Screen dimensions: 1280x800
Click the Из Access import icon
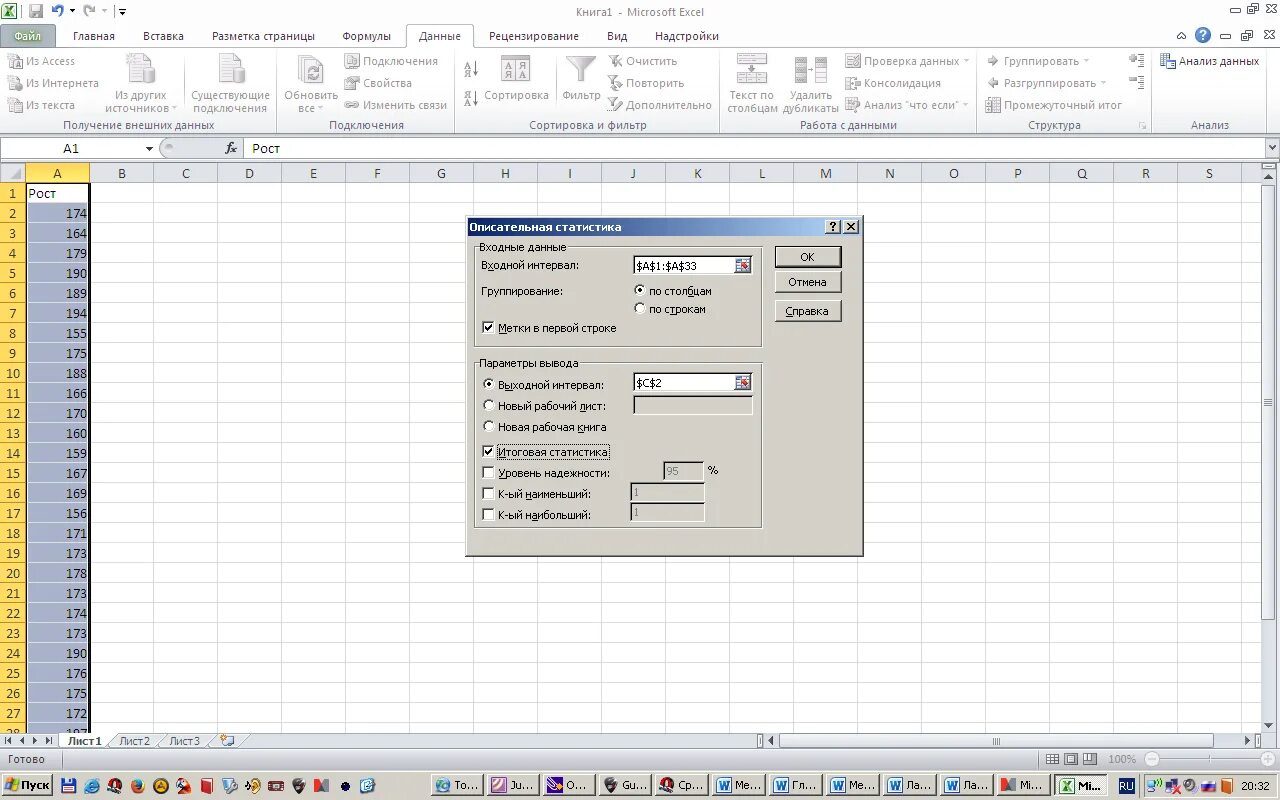15,61
